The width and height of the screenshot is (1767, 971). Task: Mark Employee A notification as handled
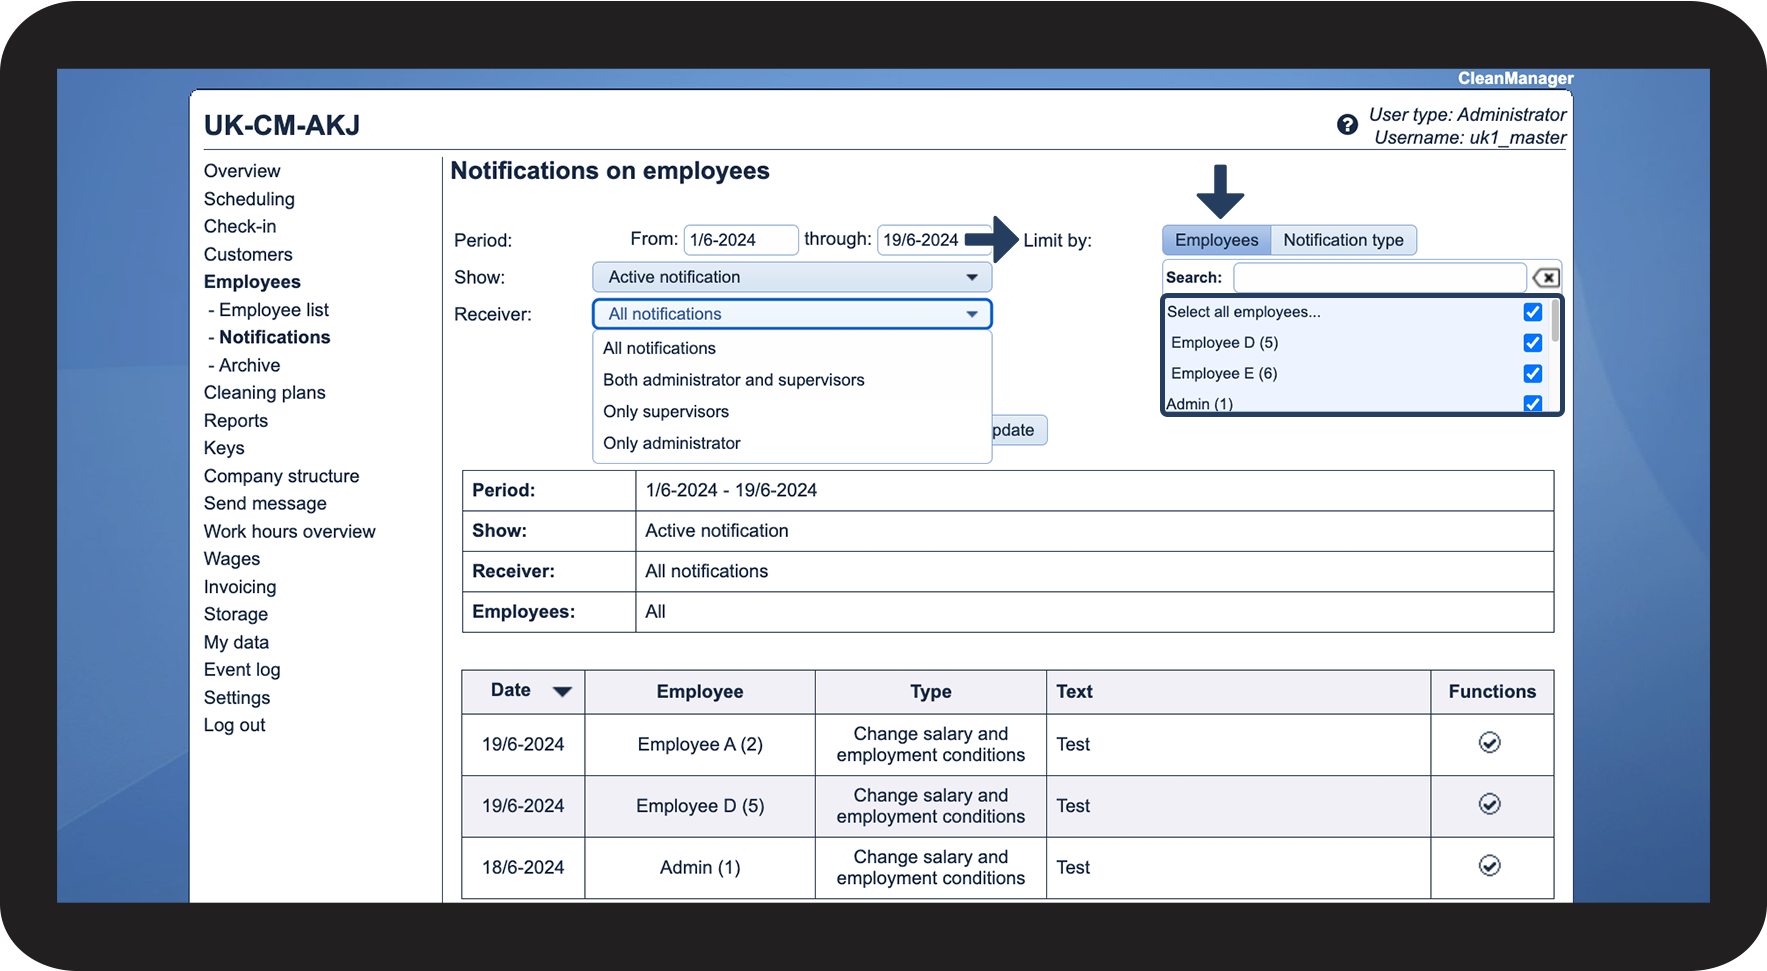pyautogui.click(x=1489, y=743)
